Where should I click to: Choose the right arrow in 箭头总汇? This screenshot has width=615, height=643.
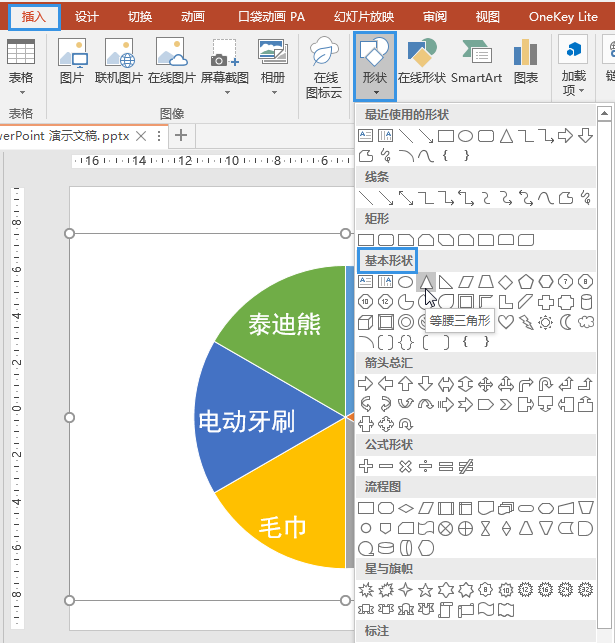(x=365, y=384)
